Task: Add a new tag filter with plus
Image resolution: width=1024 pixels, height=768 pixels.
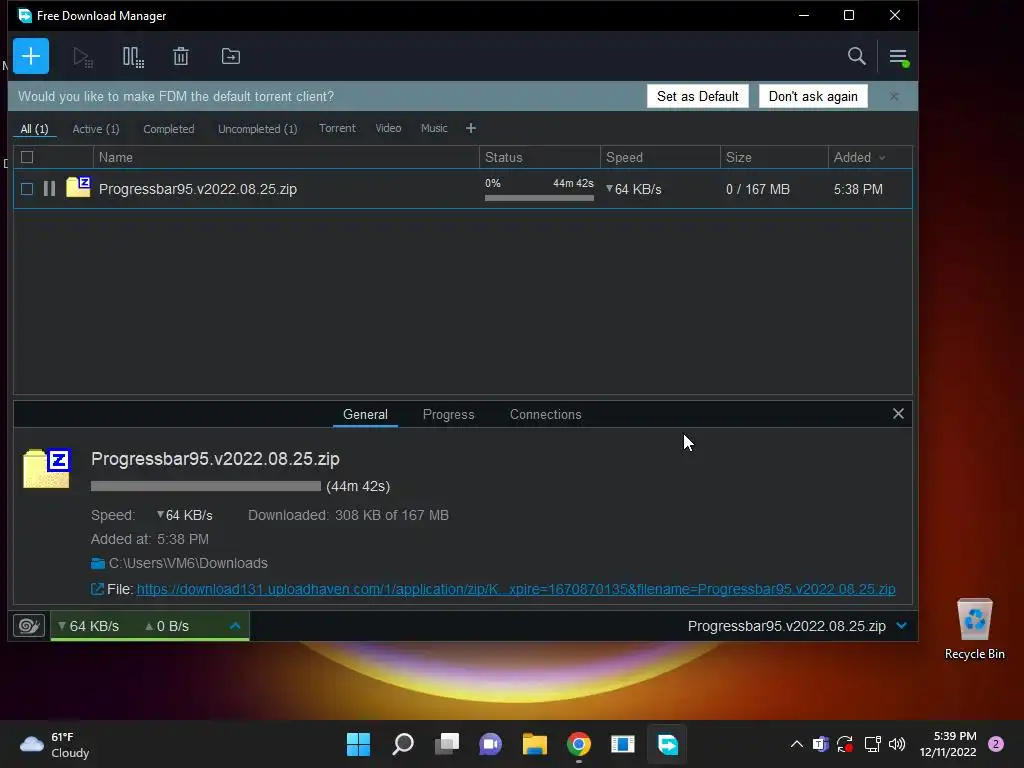Action: coord(471,128)
